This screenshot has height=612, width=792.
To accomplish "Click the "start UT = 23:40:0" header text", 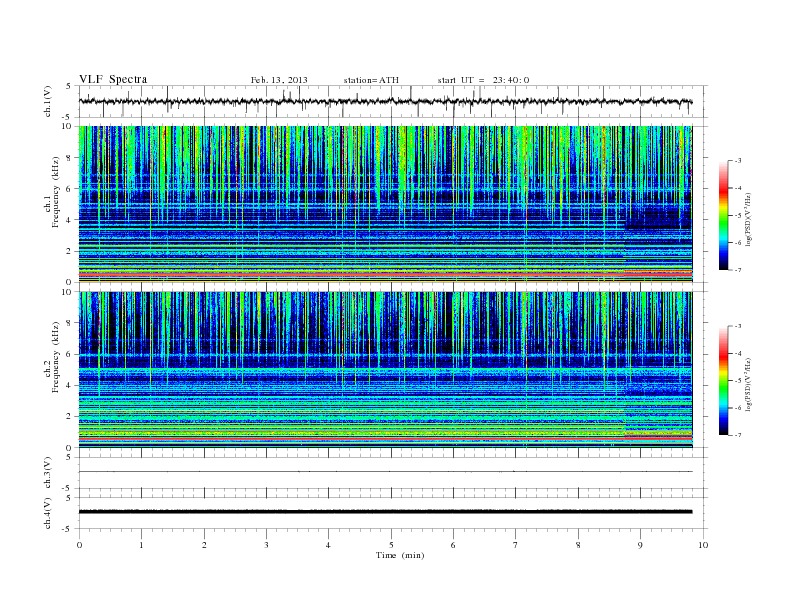I will point(483,80).
